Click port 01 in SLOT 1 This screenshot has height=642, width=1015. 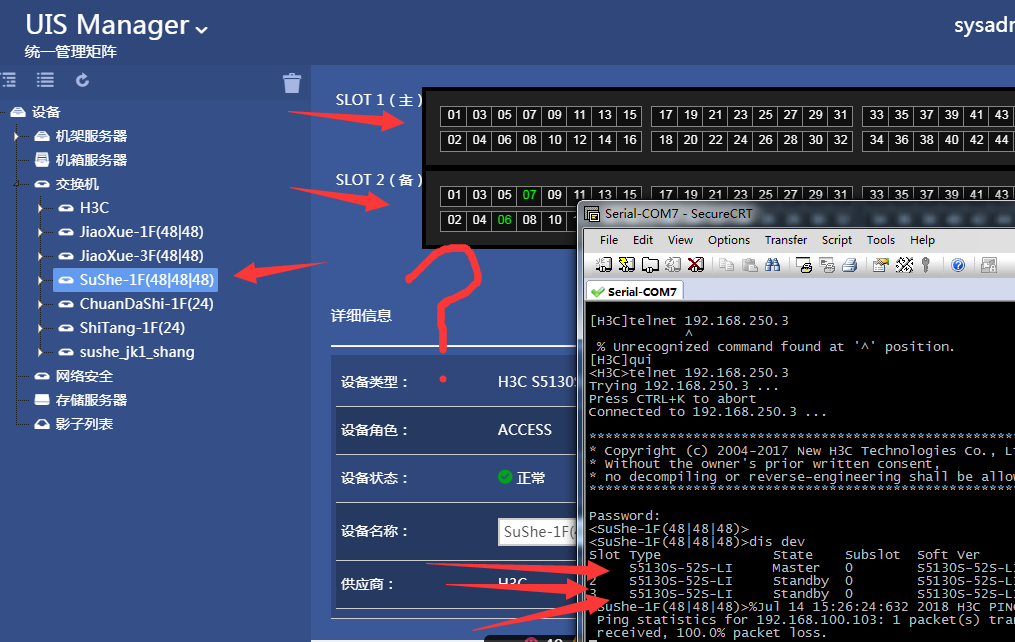tap(454, 115)
